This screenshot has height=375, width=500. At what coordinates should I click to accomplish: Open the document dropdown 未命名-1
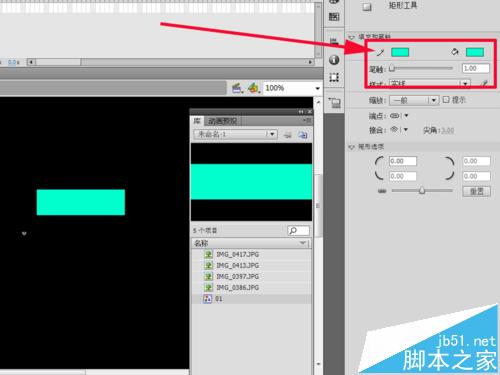(235, 134)
